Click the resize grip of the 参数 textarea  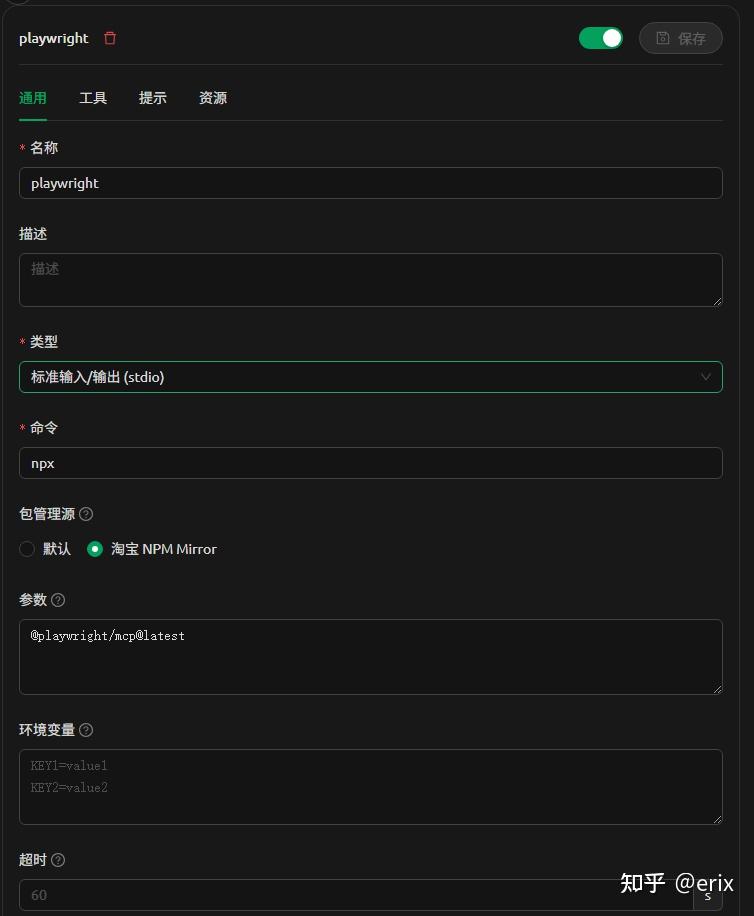[717, 687]
